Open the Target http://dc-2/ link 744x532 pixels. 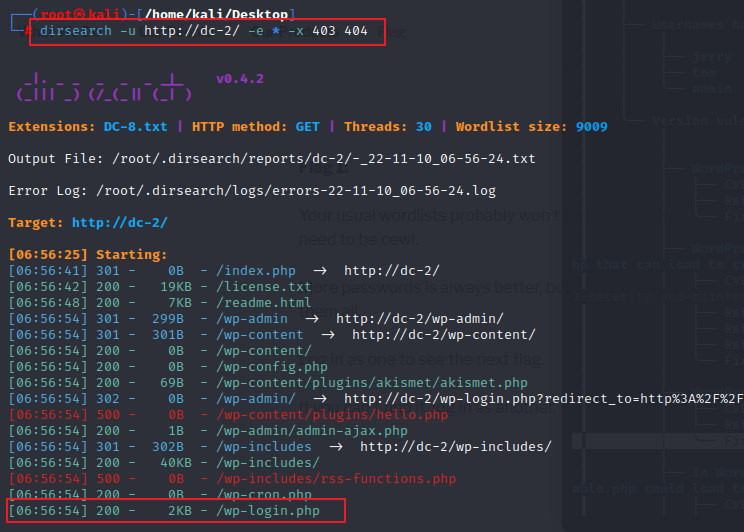pyautogui.click(x=119, y=222)
